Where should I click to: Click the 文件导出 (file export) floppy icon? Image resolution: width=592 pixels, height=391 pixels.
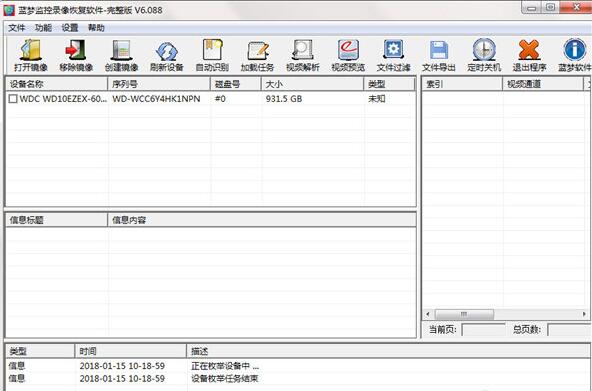pyautogui.click(x=439, y=50)
